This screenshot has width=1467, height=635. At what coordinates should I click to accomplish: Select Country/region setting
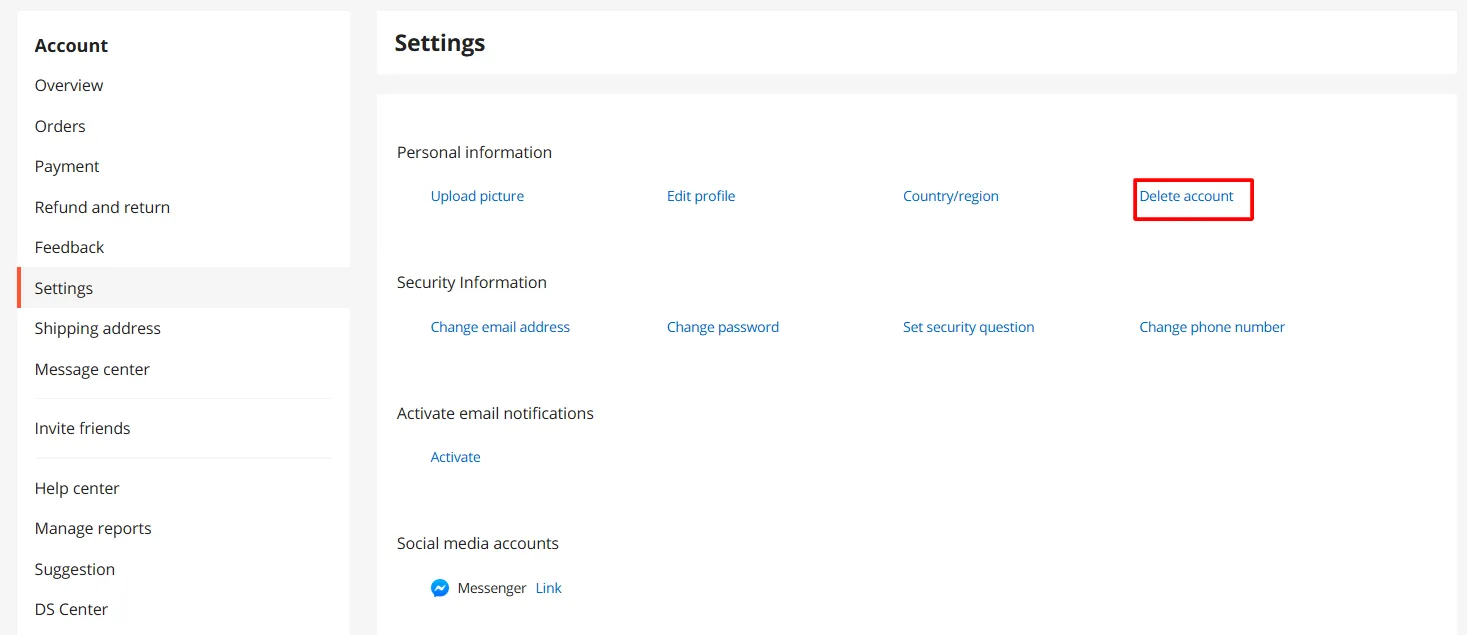pyautogui.click(x=950, y=196)
